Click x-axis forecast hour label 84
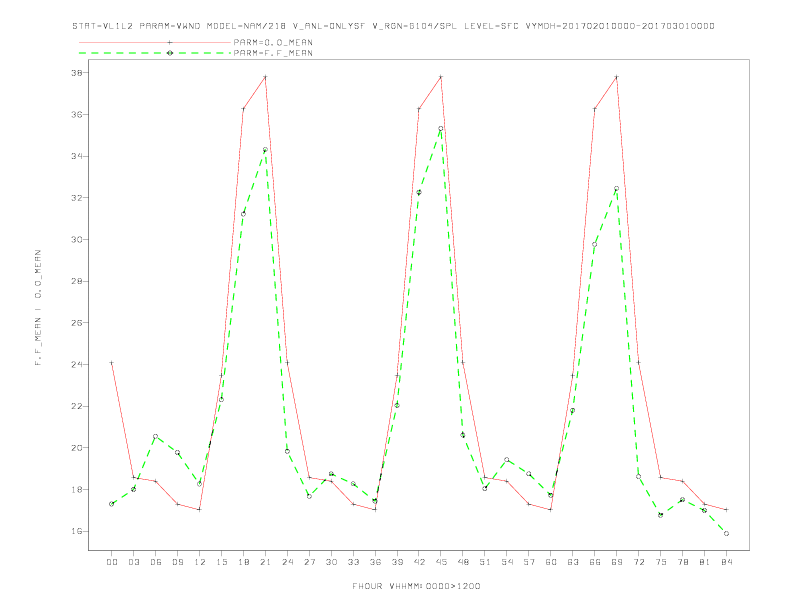Viewport: 792px width, 612px height. coord(726,562)
